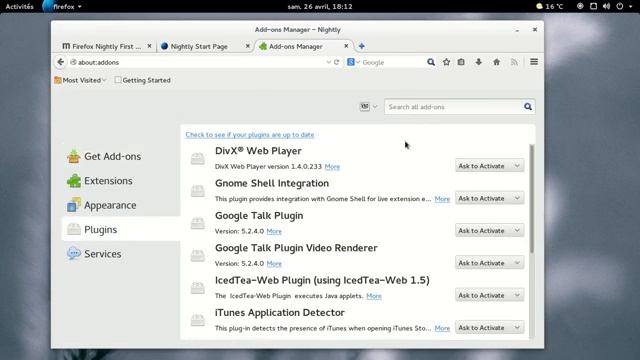Open a new tab with plus icon

pos(362,46)
